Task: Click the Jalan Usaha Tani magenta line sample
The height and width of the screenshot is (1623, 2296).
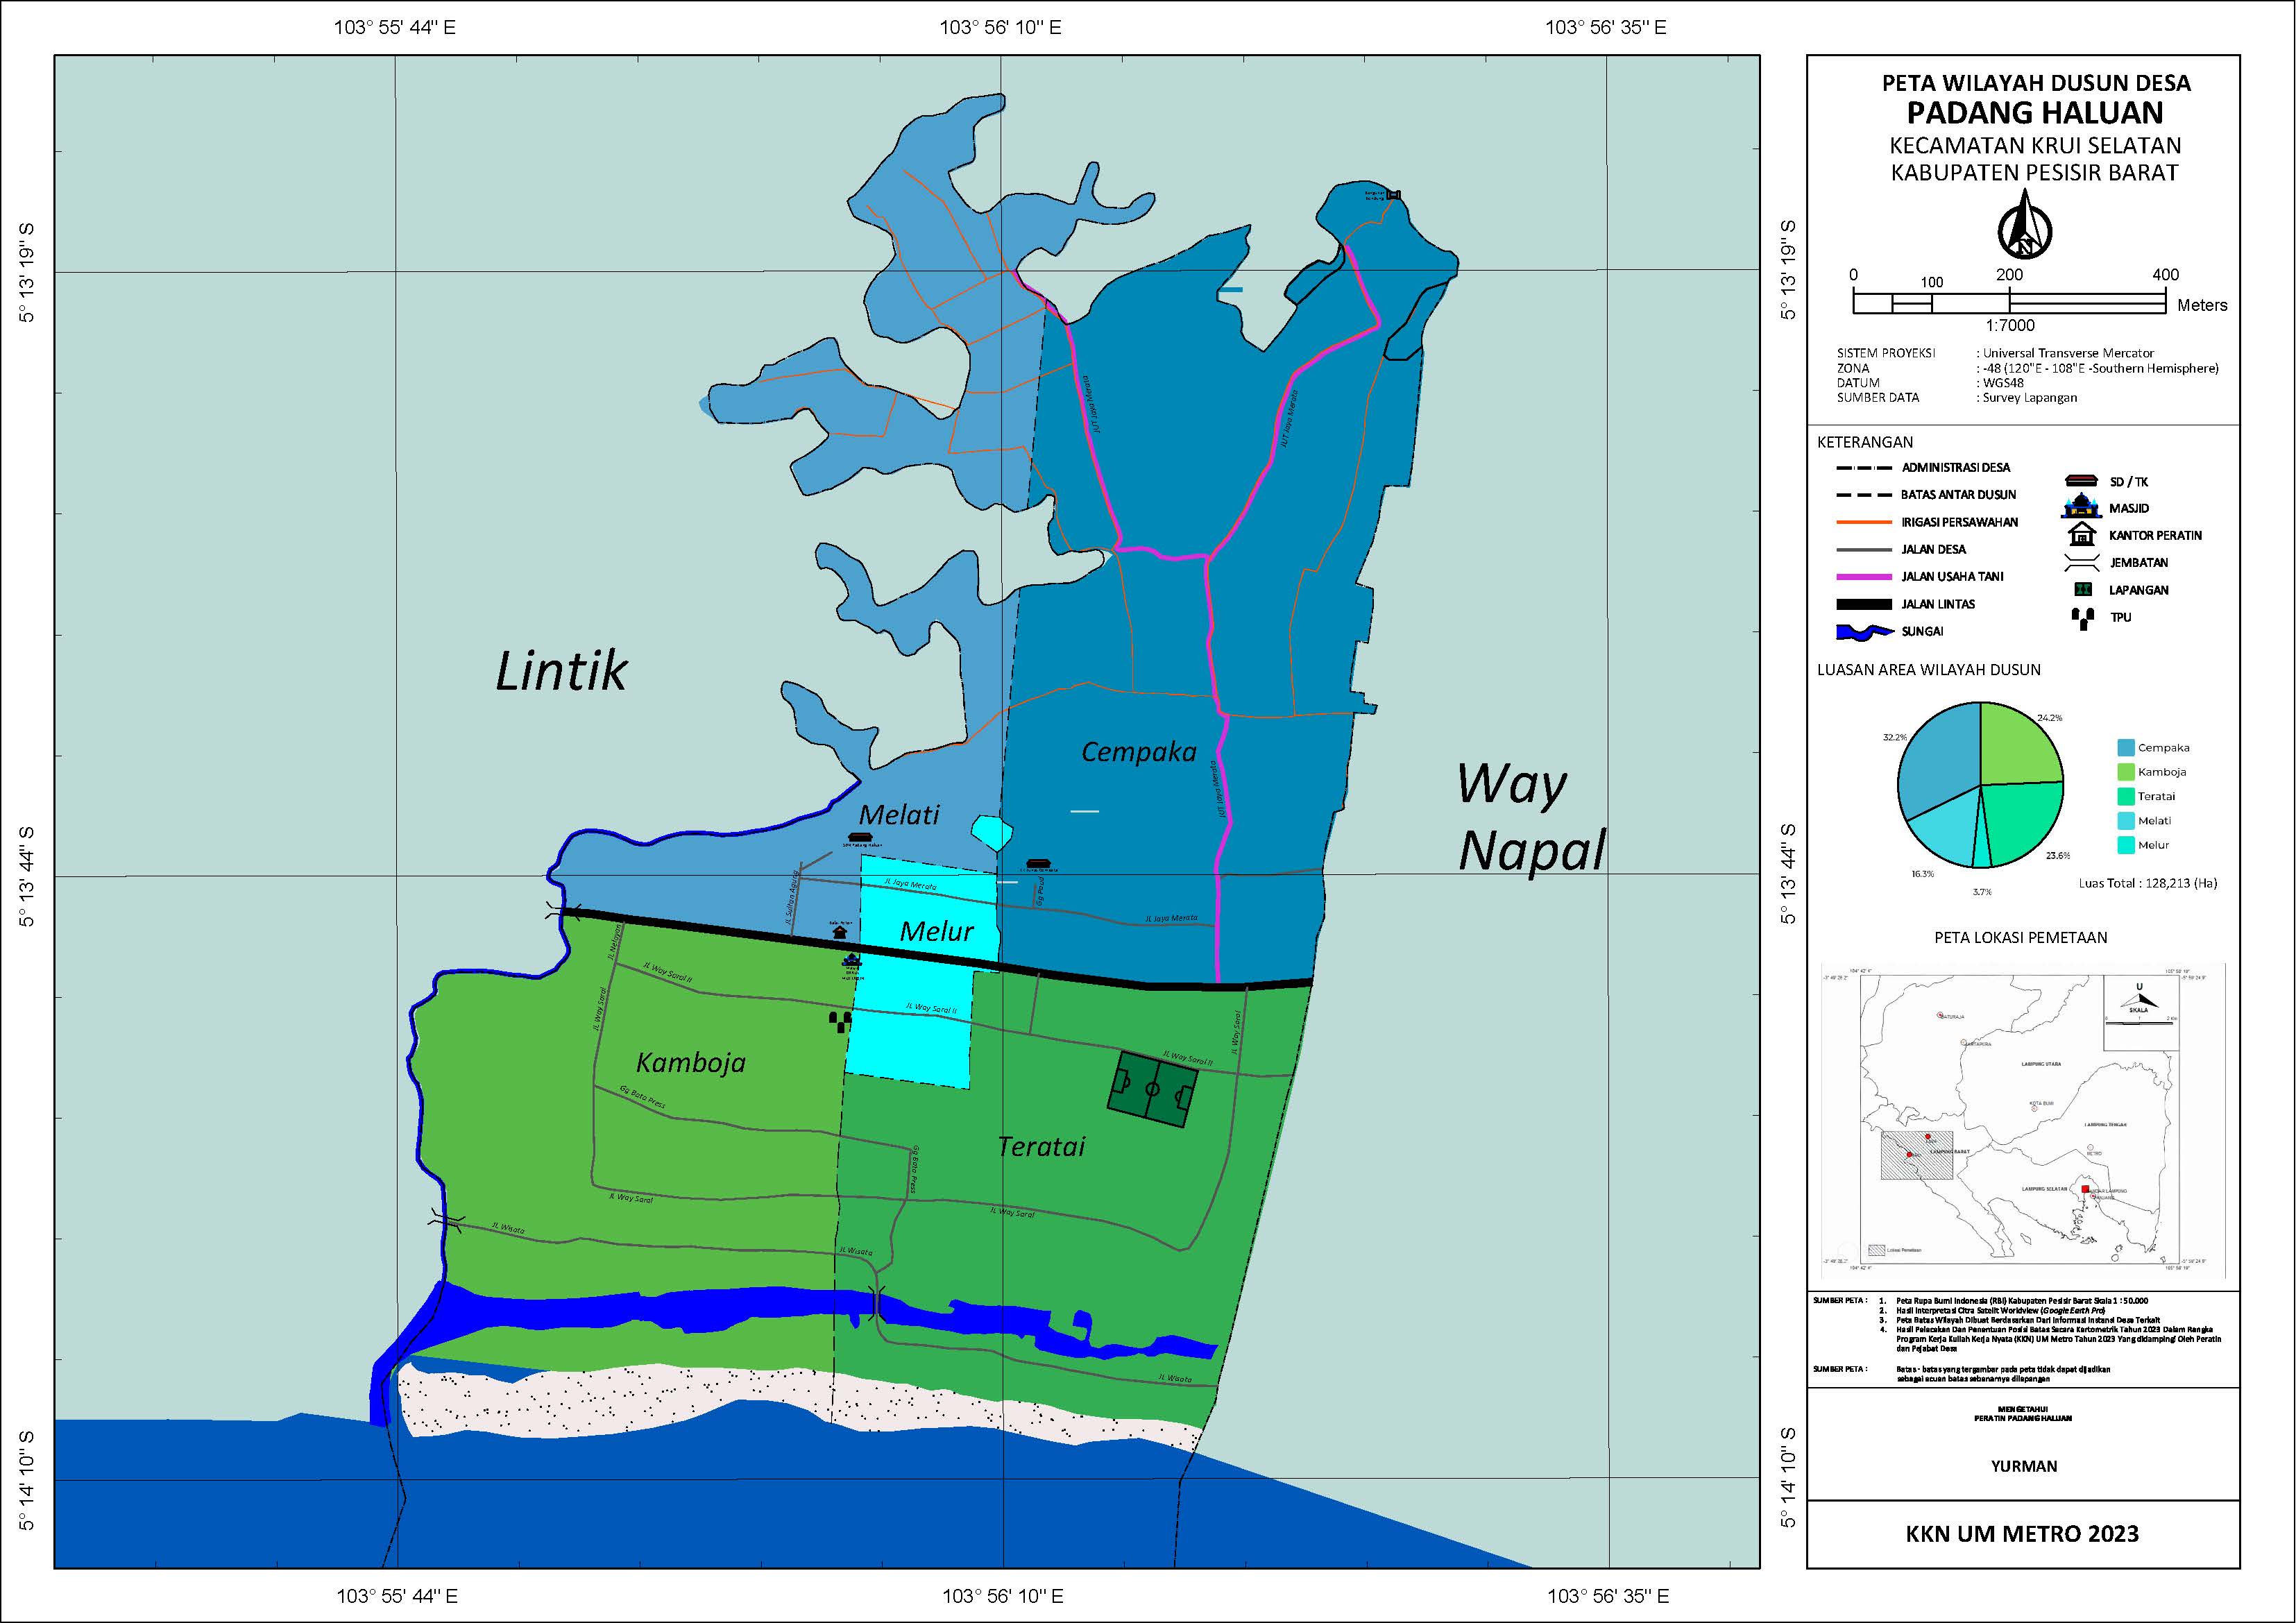Action: 1864,577
